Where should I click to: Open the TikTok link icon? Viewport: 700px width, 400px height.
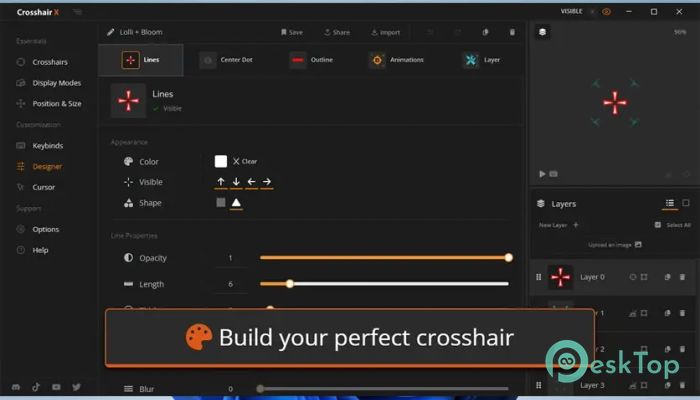pyautogui.click(x=36, y=387)
